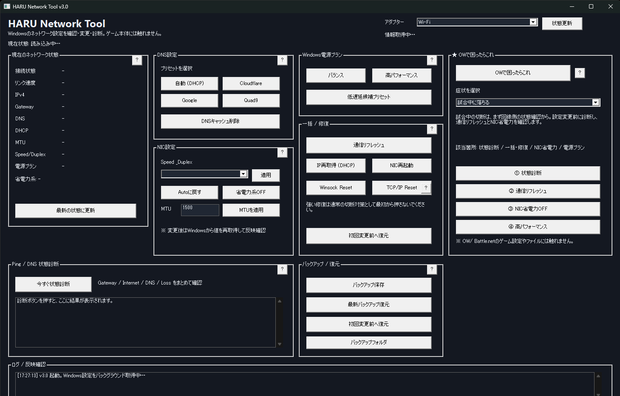Open help beside the large OW troubleshooting button
The image size is (620, 396).
click(580, 73)
